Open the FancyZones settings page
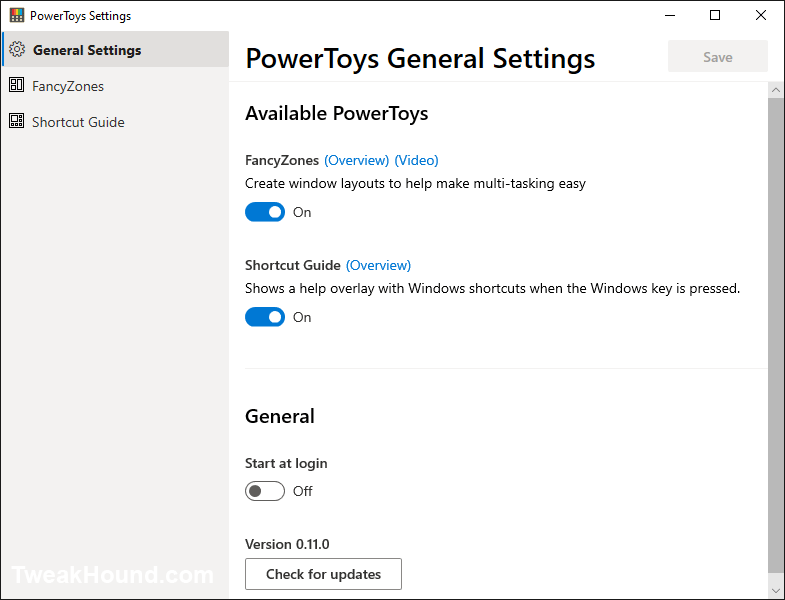The height and width of the screenshot is (600, 785). pos(115,86)
